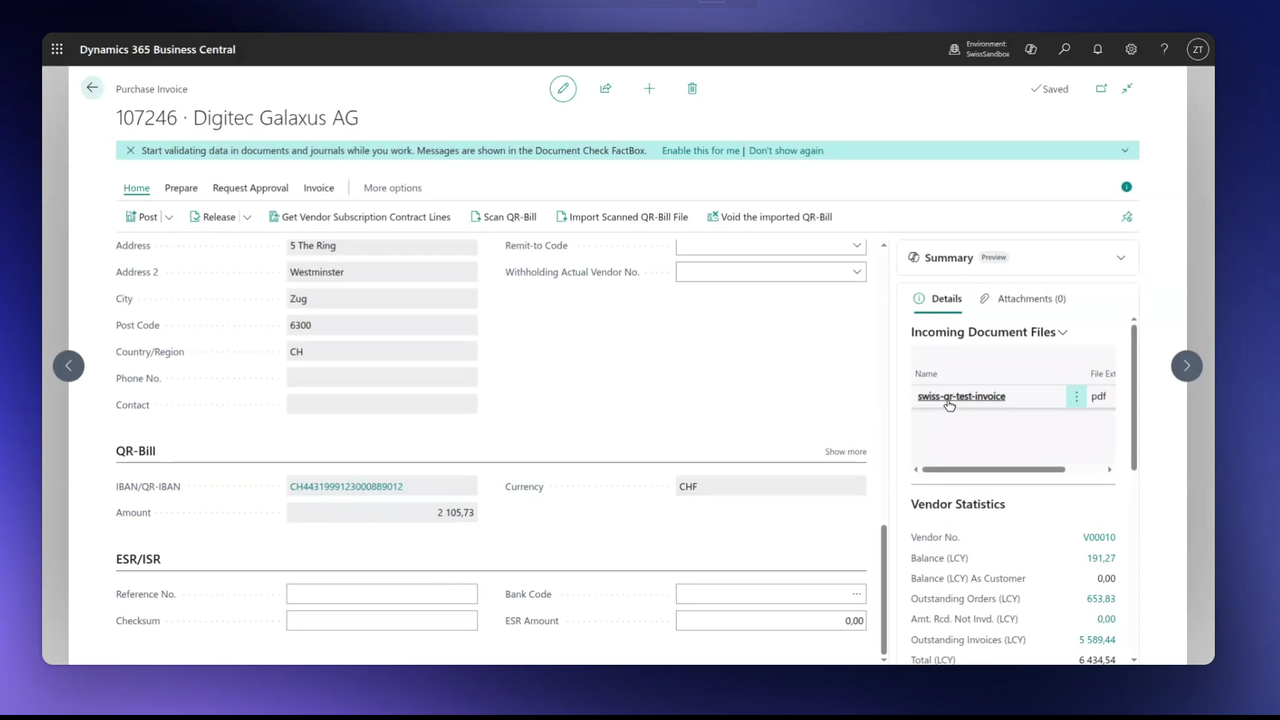Open the ZT user account avatar
Screen dimensions: 1280x720
click(1197, 49)
